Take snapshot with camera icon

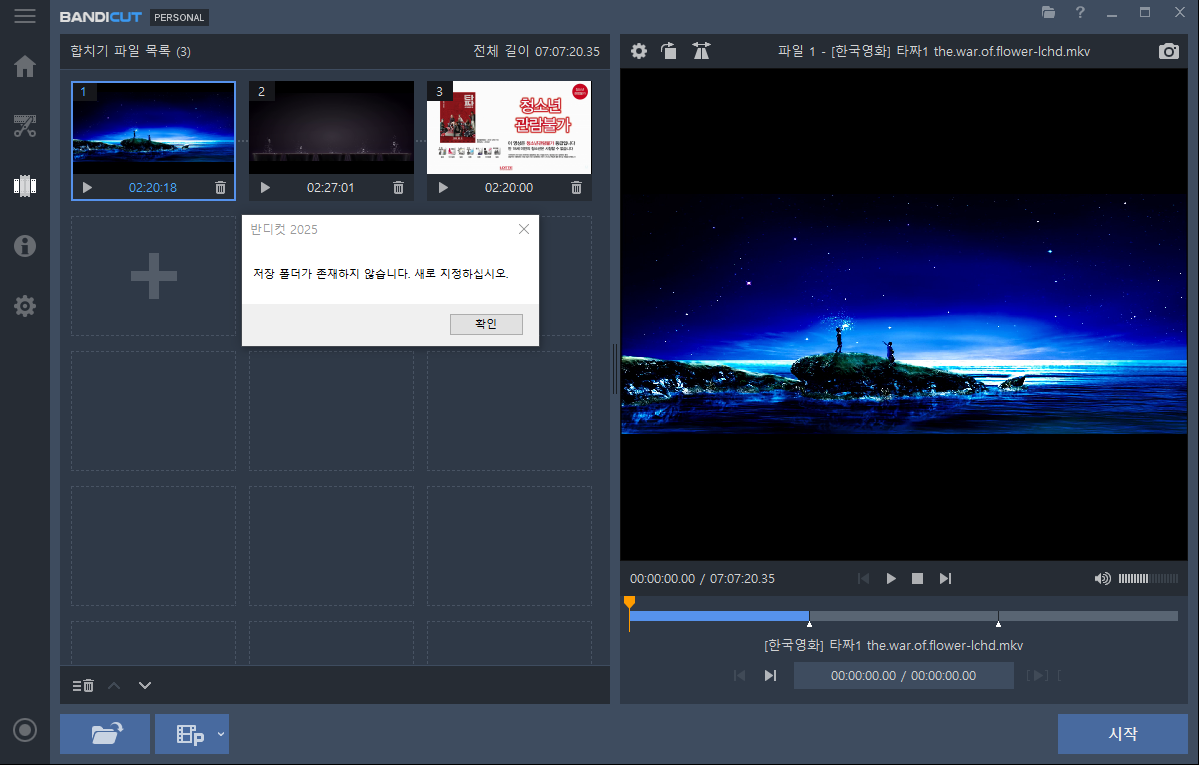click(x=1168, y=51)
